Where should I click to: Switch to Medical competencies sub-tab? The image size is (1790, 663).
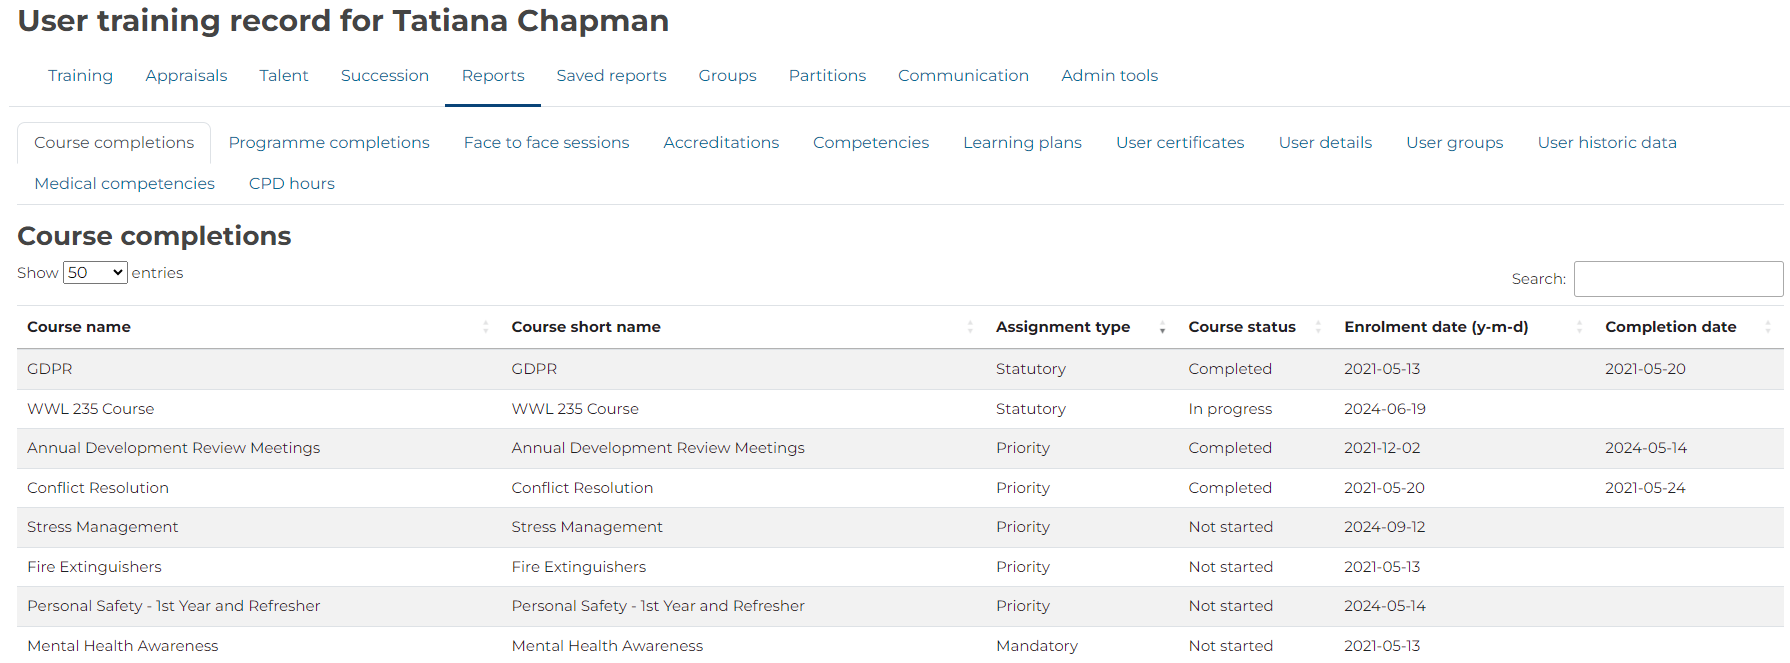124,184
